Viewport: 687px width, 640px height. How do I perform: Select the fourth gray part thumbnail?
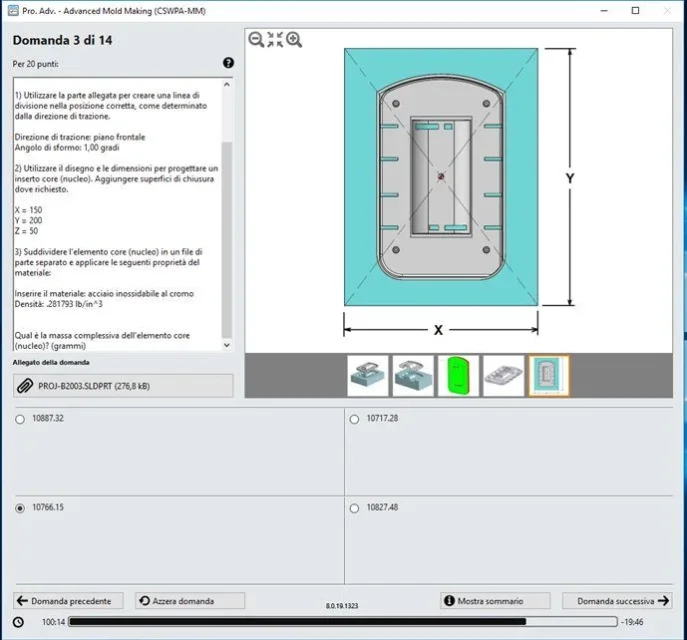(503, 376)
